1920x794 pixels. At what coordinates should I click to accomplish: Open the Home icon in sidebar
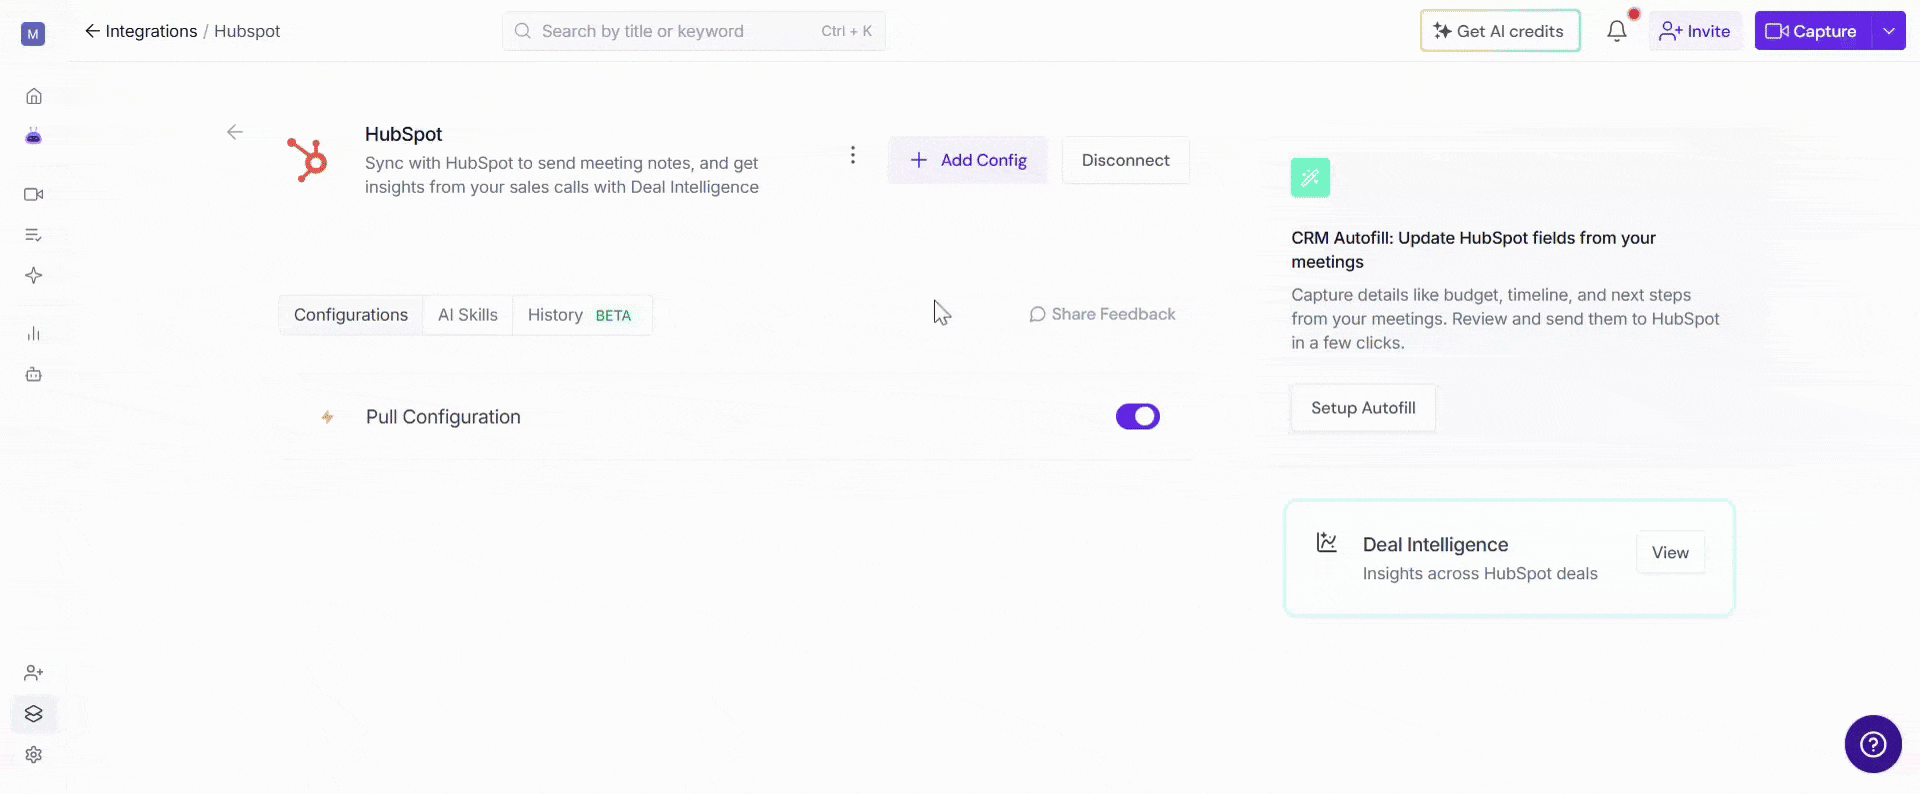33,96
